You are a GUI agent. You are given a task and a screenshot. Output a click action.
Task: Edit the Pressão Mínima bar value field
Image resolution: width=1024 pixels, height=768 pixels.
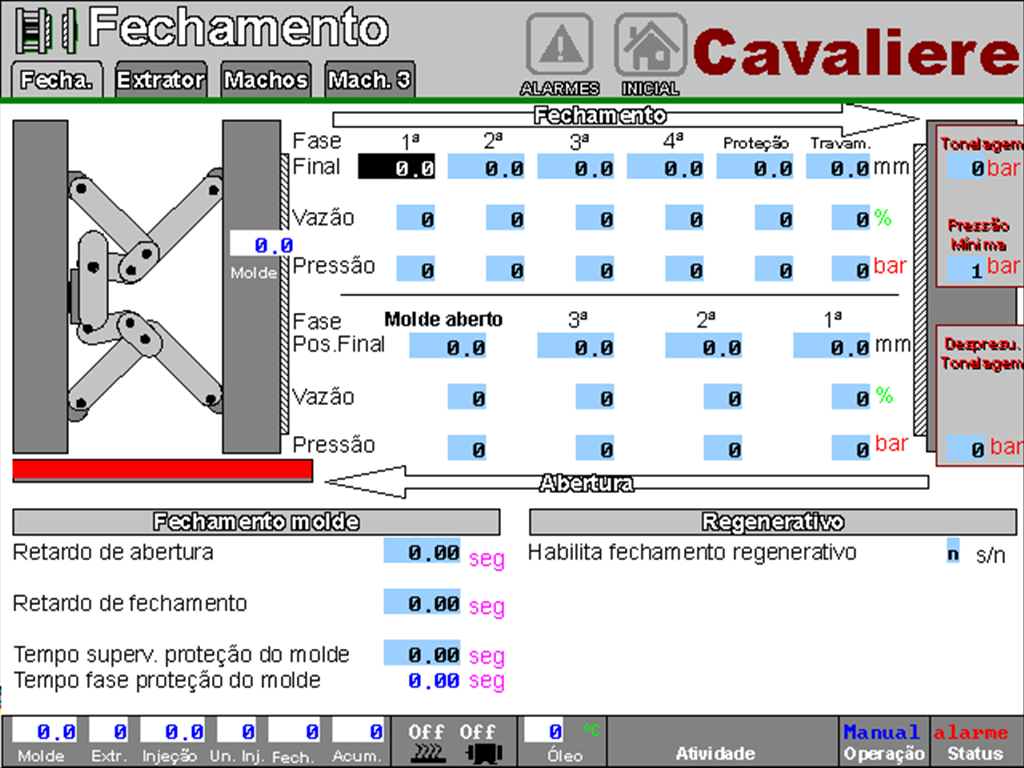click(x=966, y=268)
